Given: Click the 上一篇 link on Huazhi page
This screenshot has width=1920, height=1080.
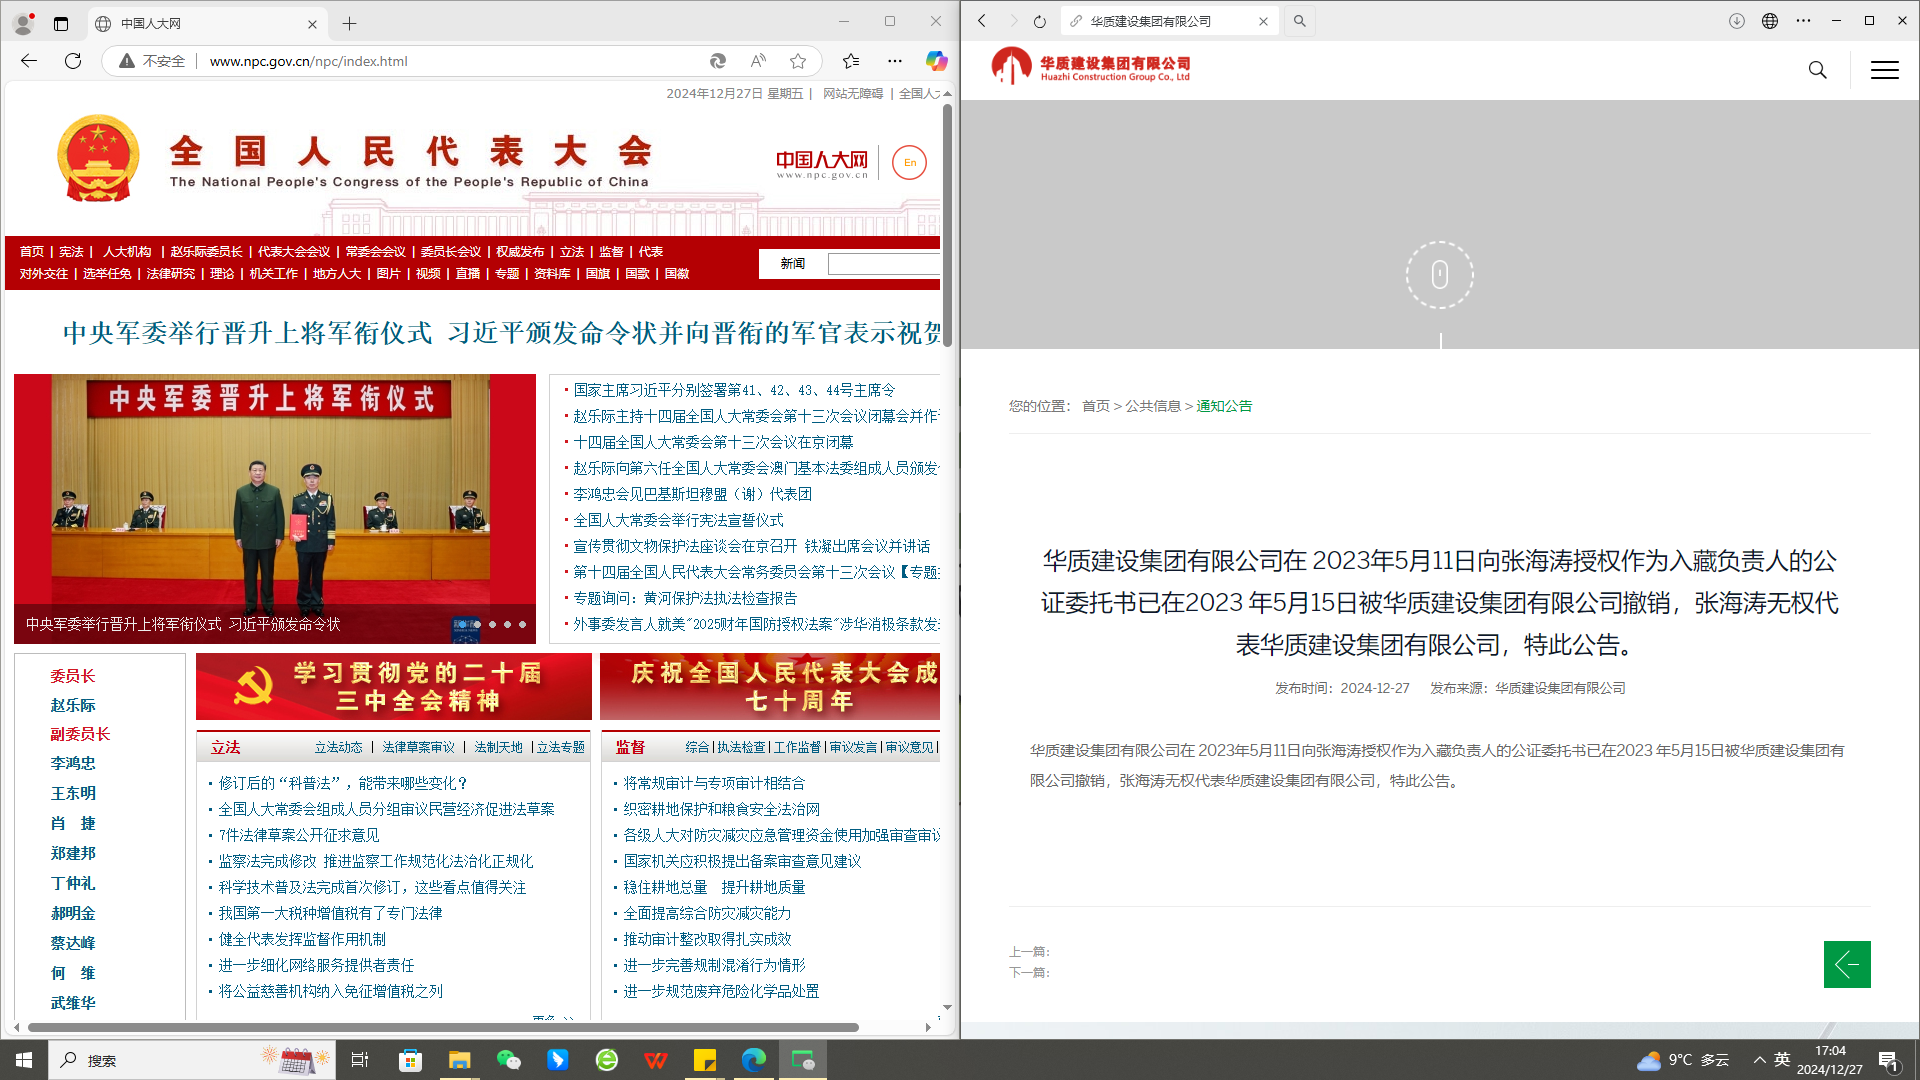Looking at the screenshot, I should tap(1029, 952).
